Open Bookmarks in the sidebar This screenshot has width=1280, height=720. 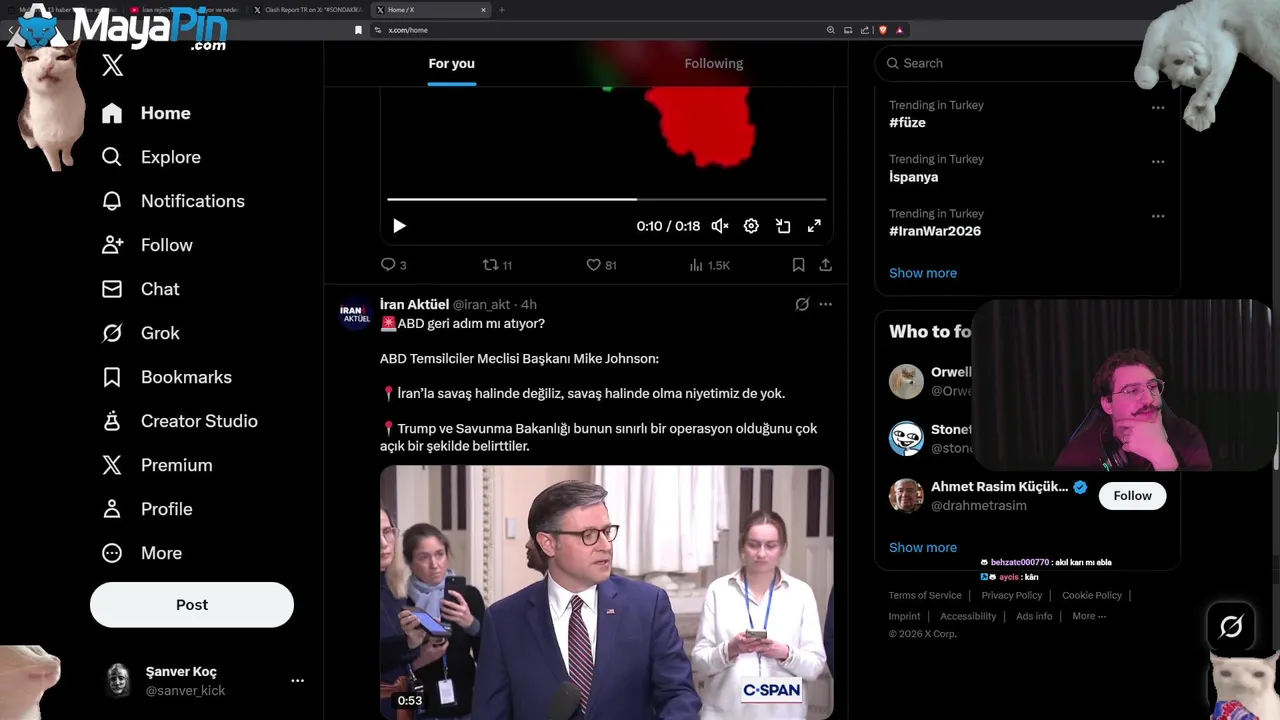click(x=166, y=377)
